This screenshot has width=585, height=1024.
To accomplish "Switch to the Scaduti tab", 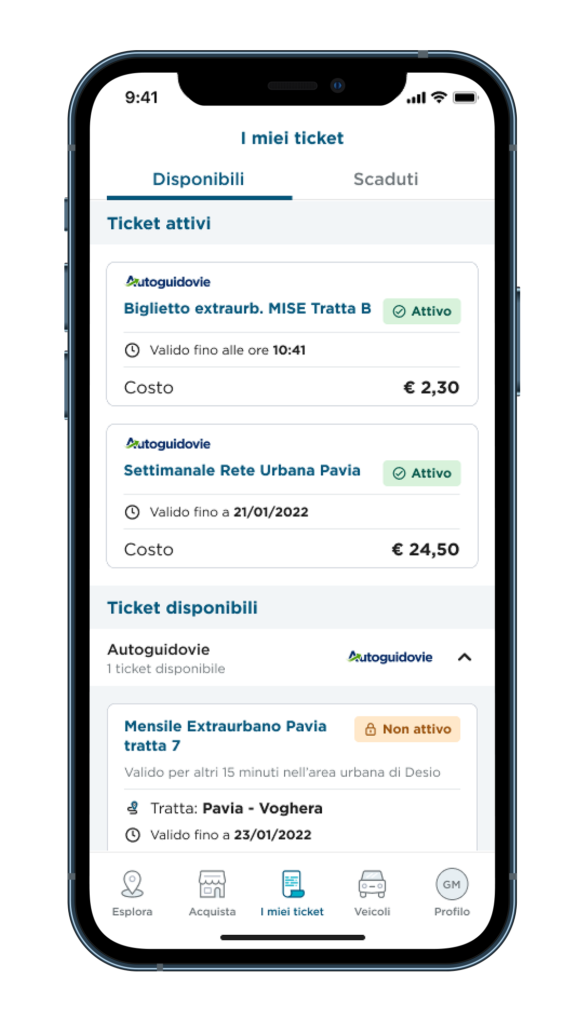I will tap(386, 179).
